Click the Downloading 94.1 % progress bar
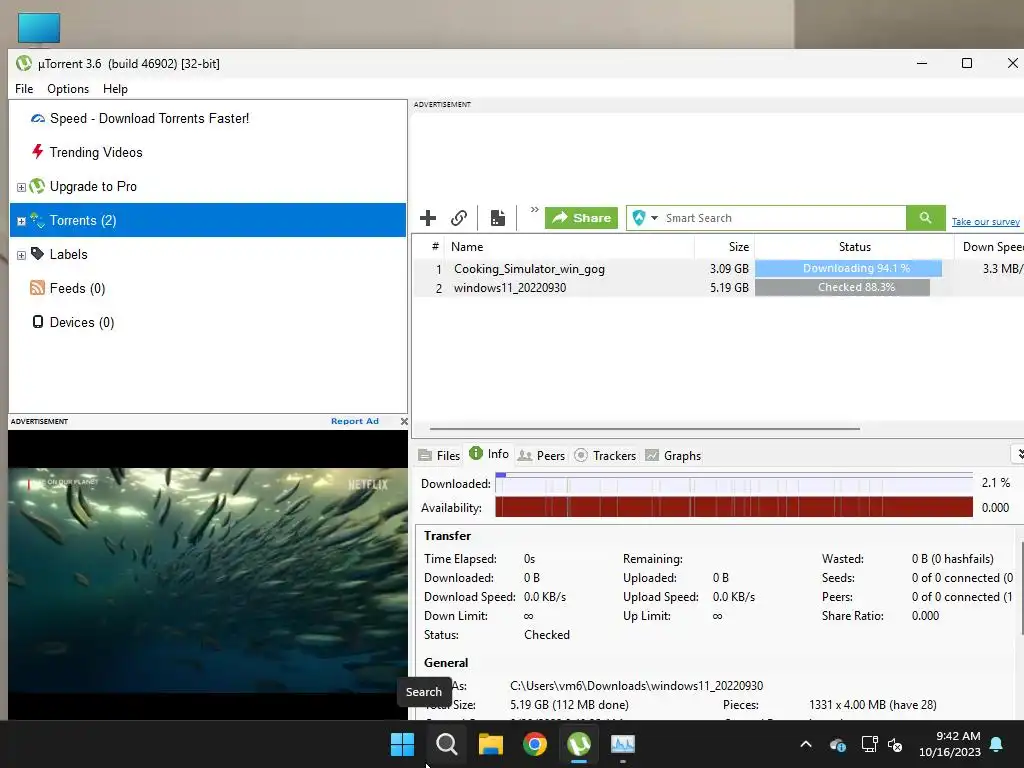The image size is (1024, 768). [848, 268]
